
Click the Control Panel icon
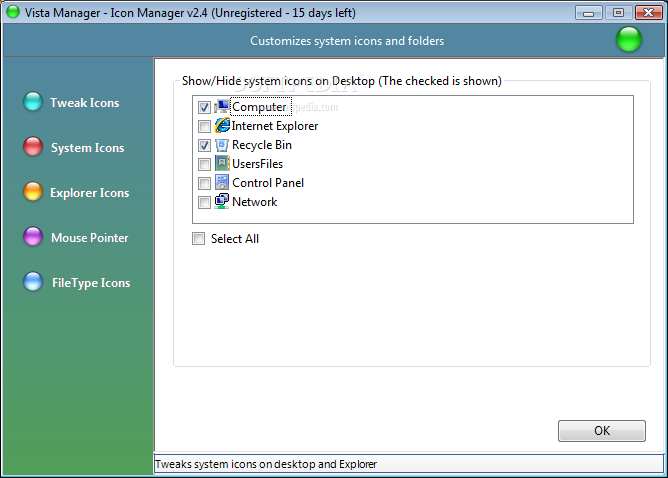222,182
